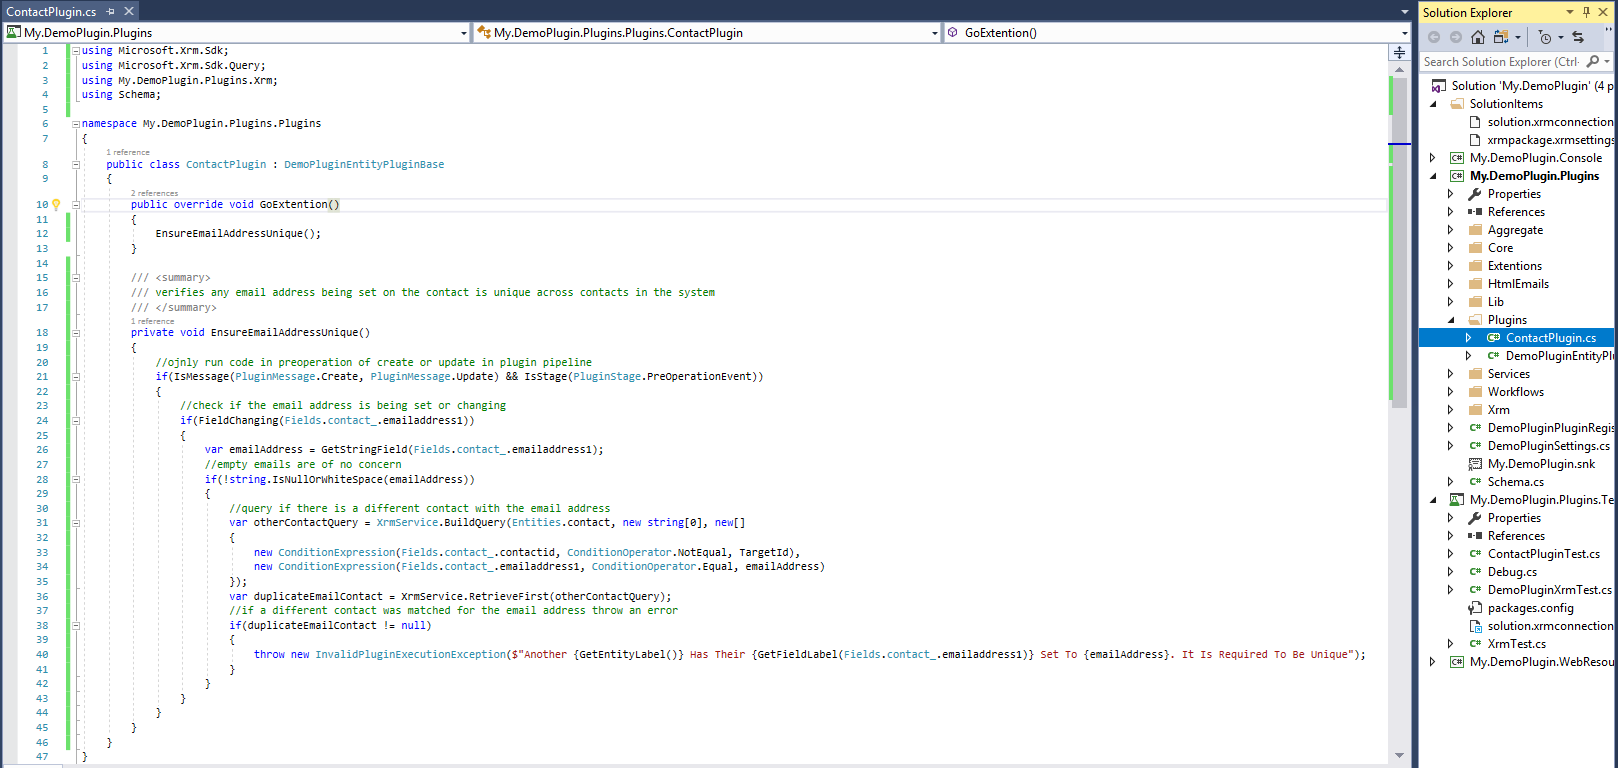Open the GoExtention() member dropdown
The image size is (1618, 768).
point(1404,33)
